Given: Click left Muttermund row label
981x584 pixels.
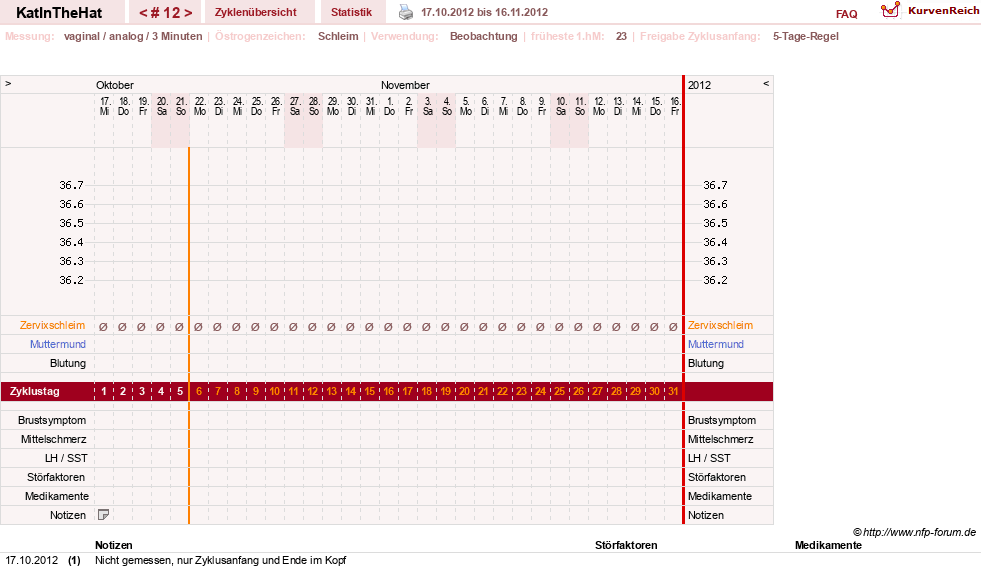Looking at the screenshot, I should (x=58, y=344).
